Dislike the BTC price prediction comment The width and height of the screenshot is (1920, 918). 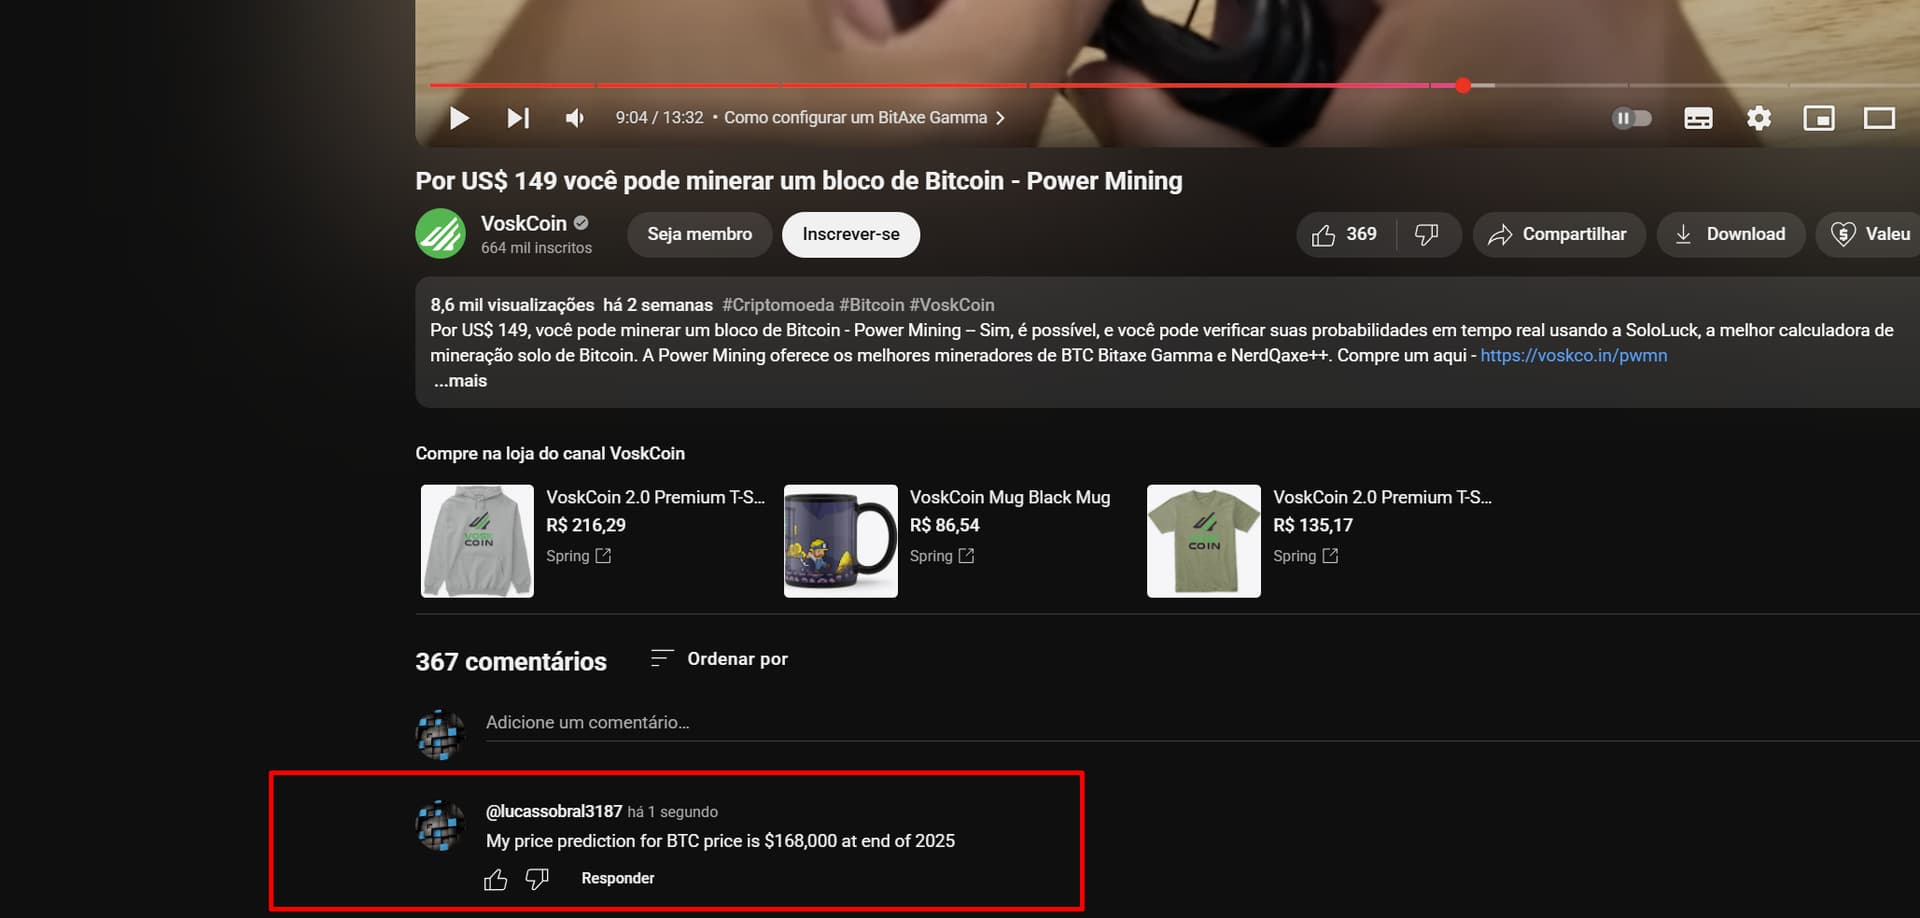click(x=537, y=879)
